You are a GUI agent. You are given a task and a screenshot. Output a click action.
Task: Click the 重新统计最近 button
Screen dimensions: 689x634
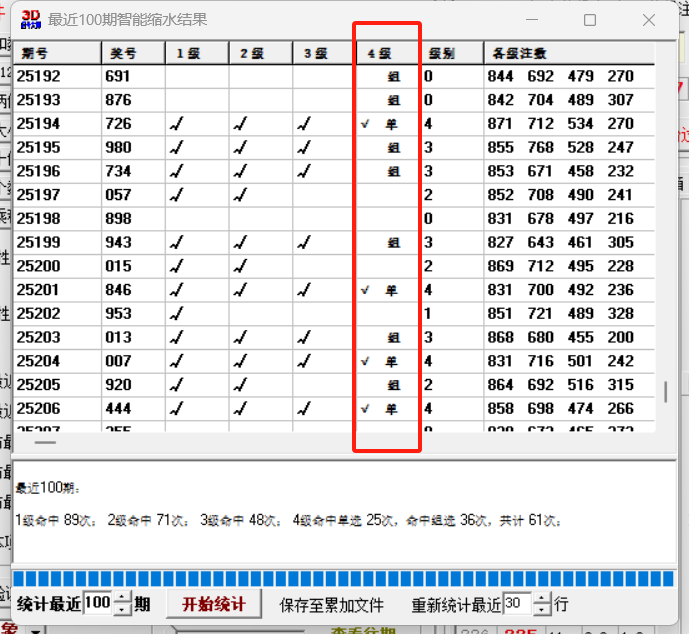point(456,604)
